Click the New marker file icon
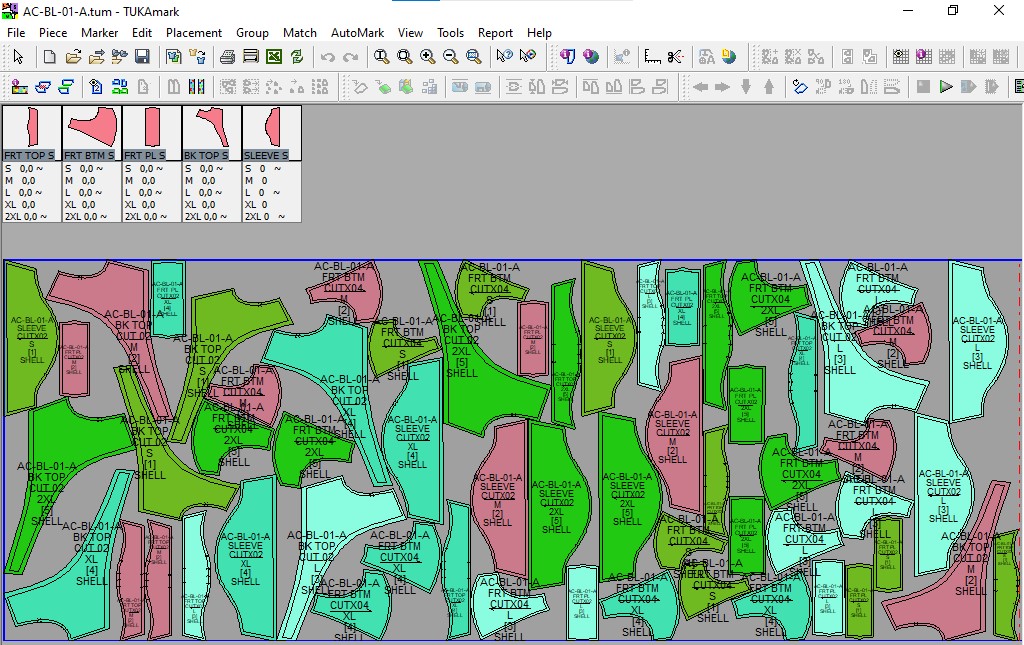This screenshot has width=1024, height=645. click(x=50, y=57)
